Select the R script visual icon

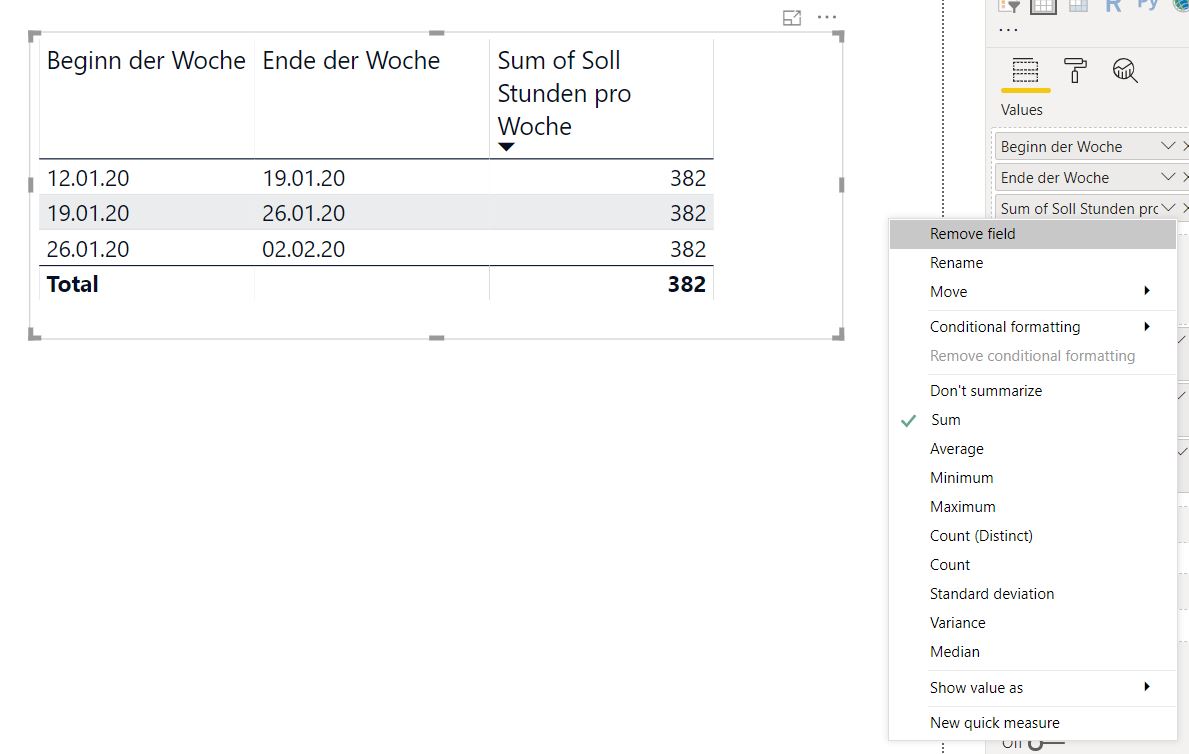tap(1113, 6)
